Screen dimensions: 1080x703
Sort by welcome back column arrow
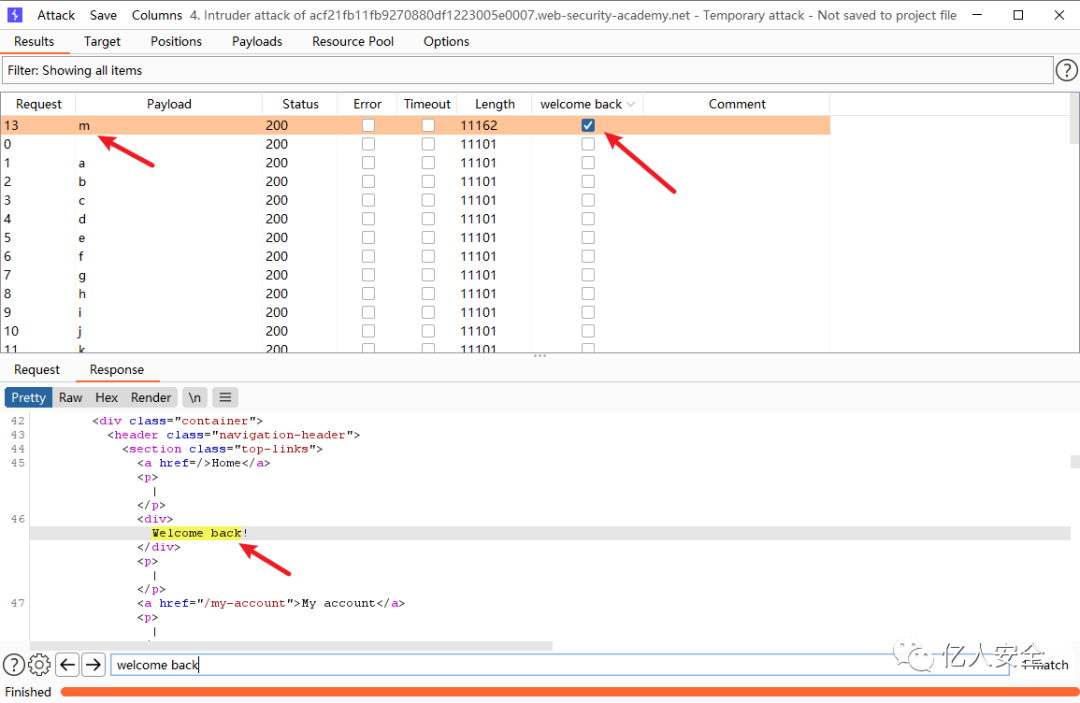pos(630,104)
